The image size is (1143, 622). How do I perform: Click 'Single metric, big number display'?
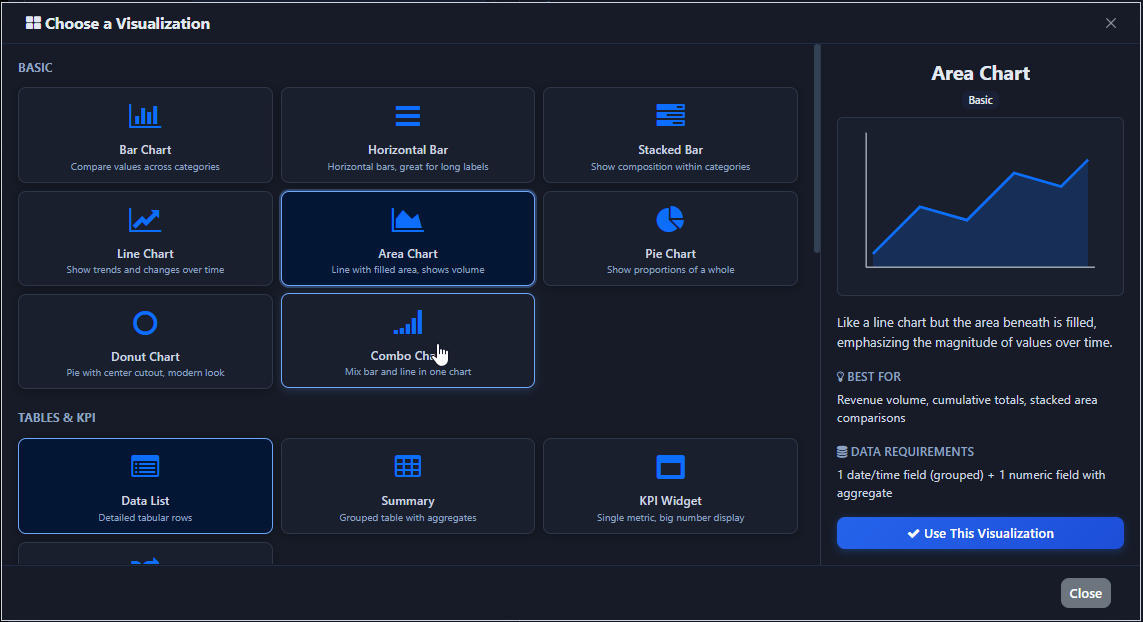[670, 518]
